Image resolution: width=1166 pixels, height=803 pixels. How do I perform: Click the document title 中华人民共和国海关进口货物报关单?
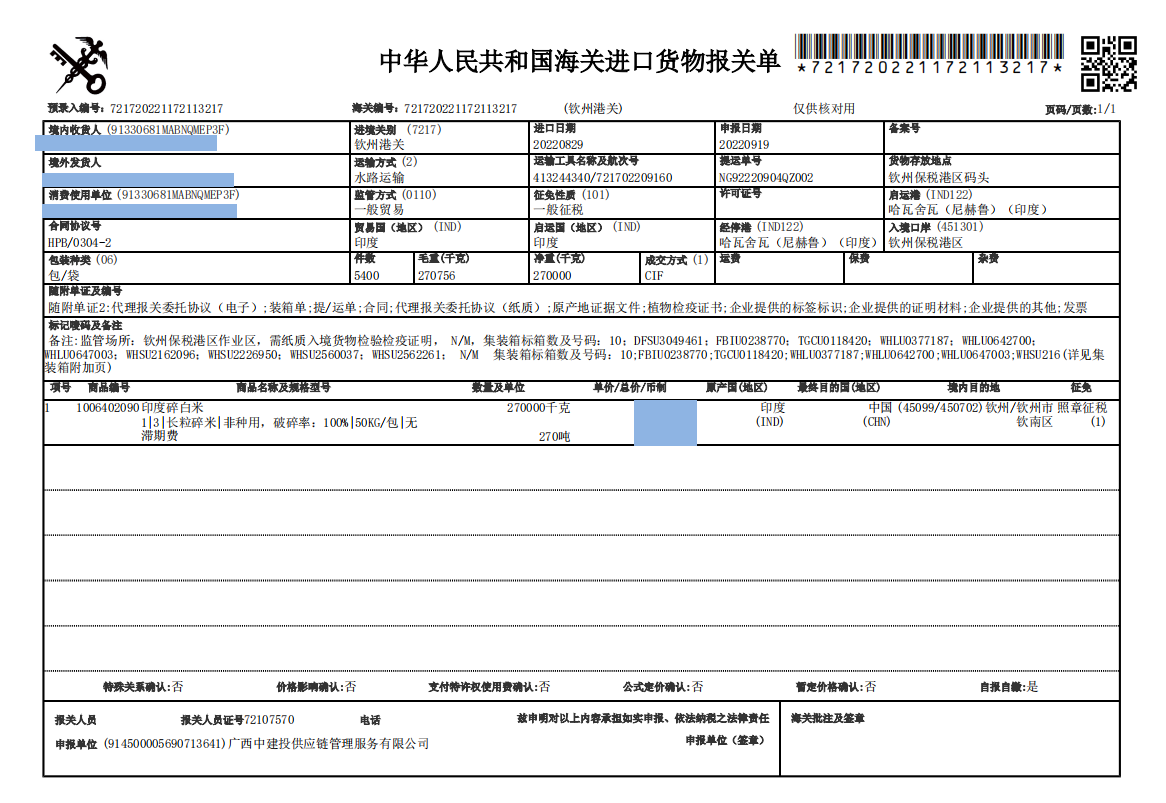coord(580,61)
